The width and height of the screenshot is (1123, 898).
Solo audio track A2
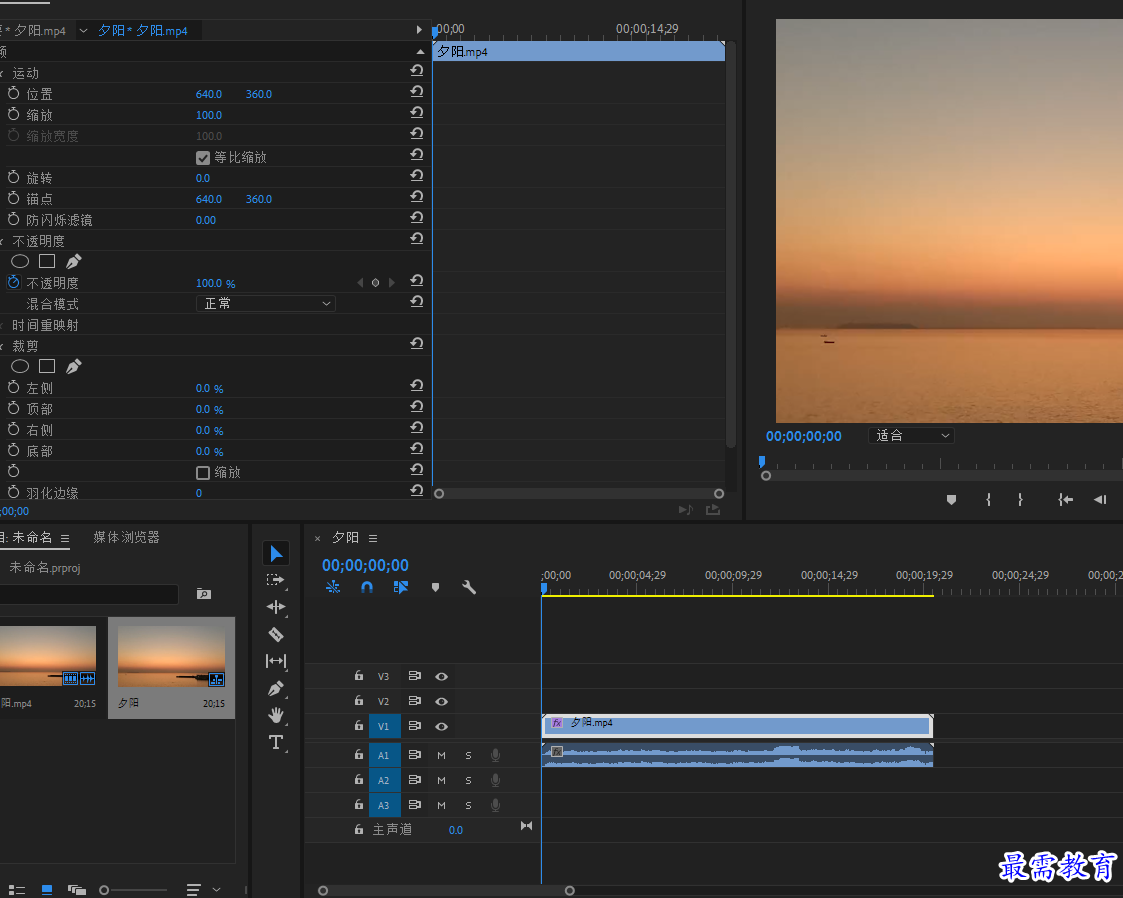tap(468, 781)
